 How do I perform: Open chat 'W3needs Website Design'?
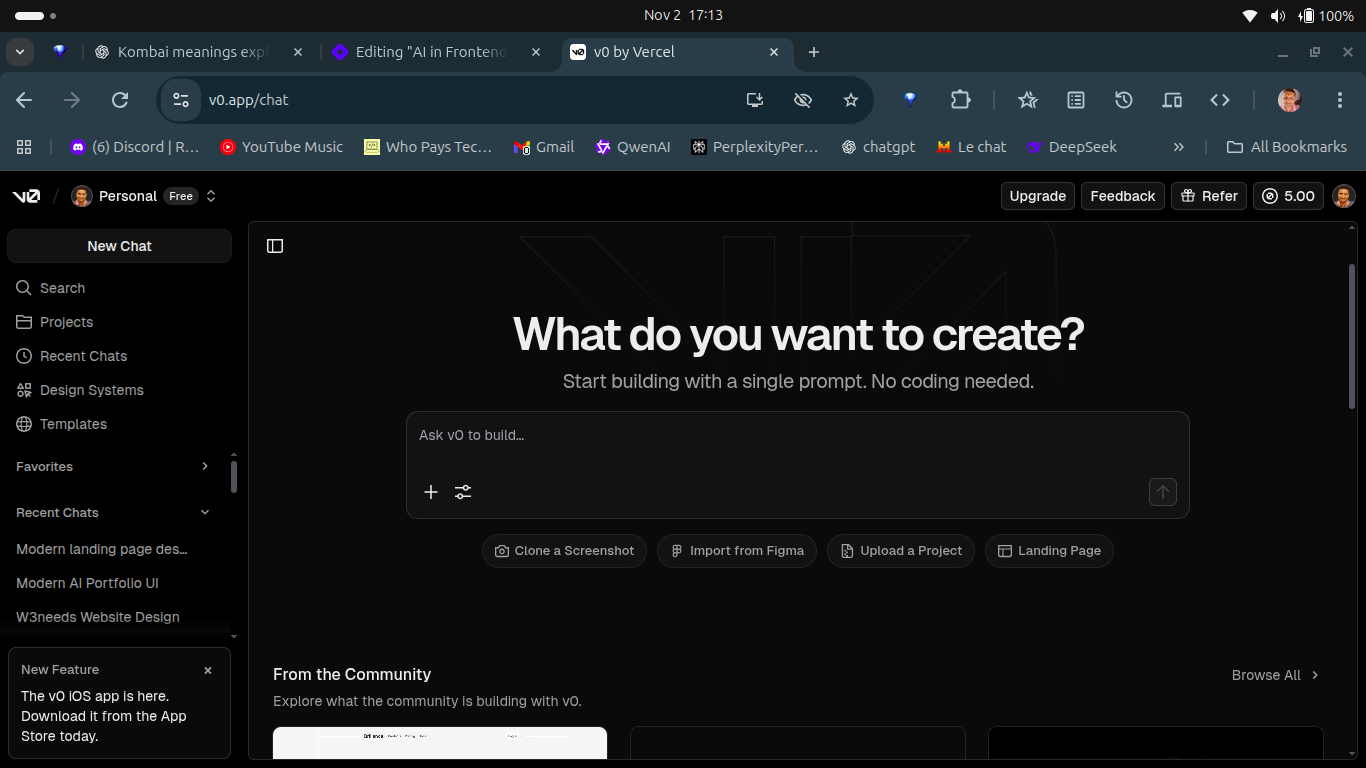click(x=98, y=617)
